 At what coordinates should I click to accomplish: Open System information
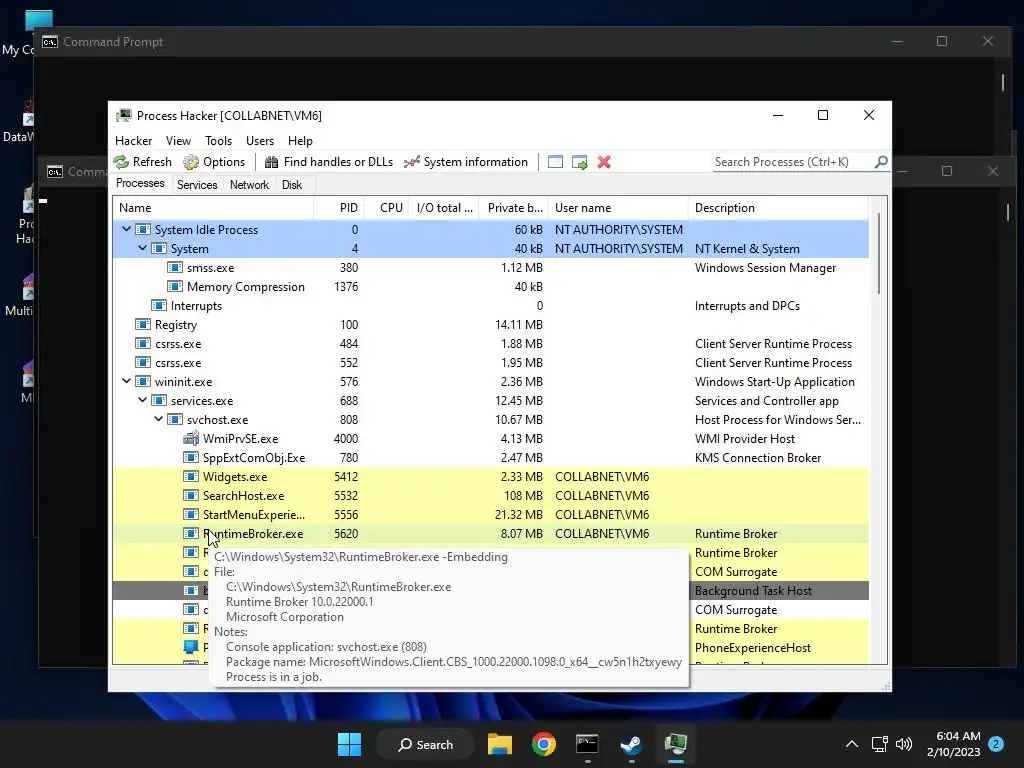pyautogui.click(x=466, y=162)
